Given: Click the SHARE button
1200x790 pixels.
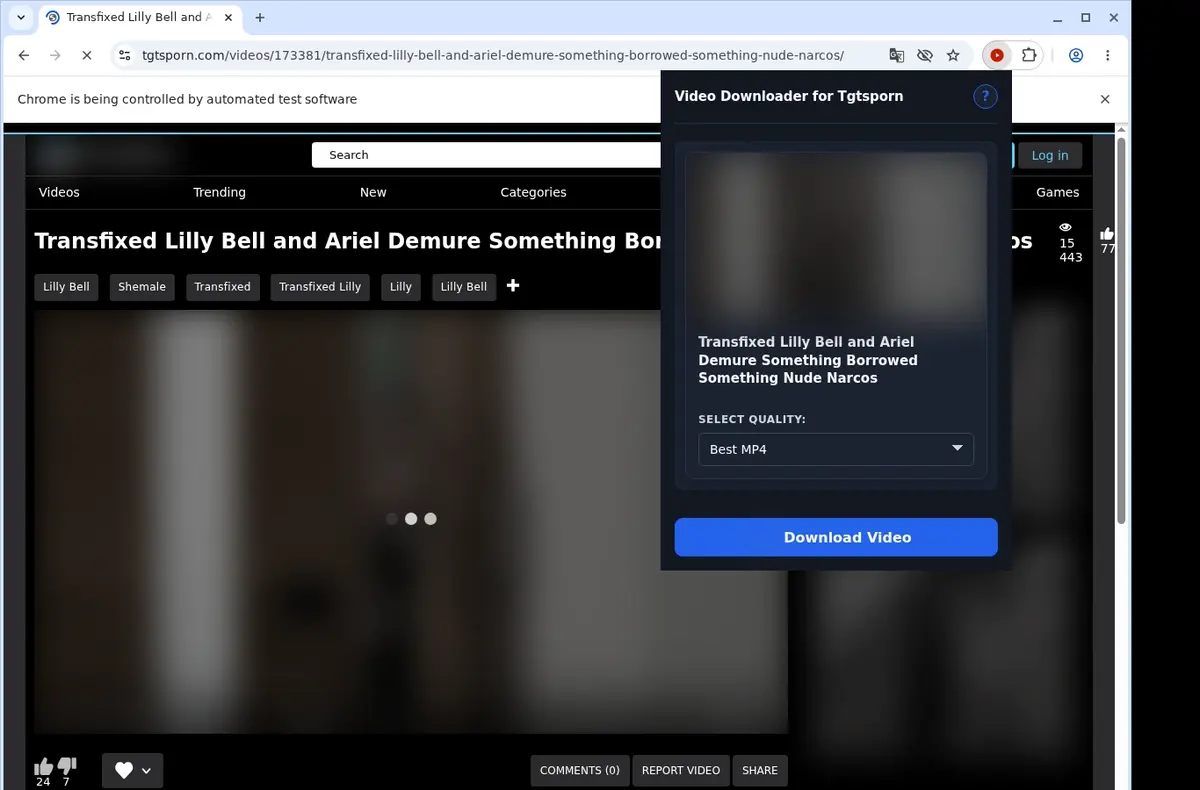Looking at the screenshot, I should pos(760,770).
